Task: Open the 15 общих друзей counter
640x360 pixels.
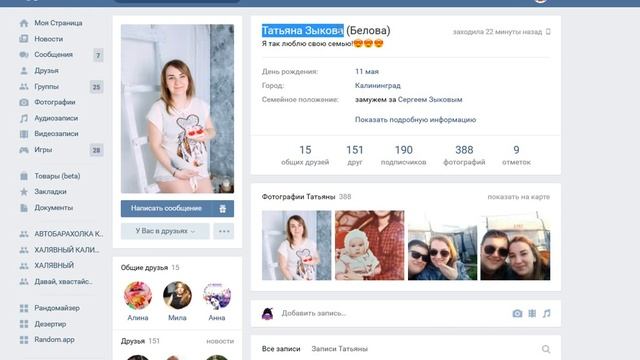Action: 305,156
